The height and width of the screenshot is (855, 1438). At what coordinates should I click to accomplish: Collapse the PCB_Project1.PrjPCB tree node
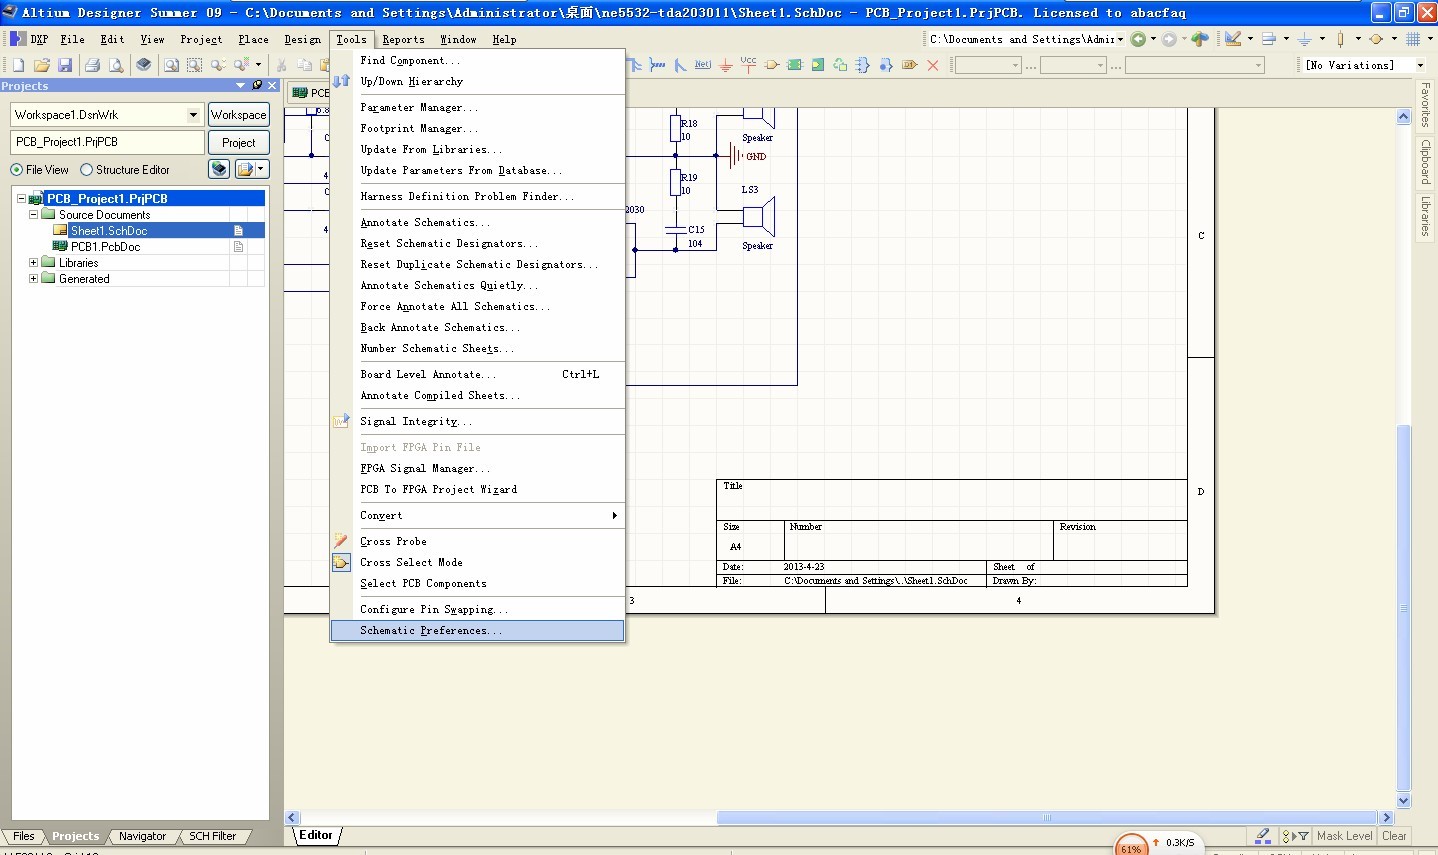pyautogui.click(x=21, y=199)
